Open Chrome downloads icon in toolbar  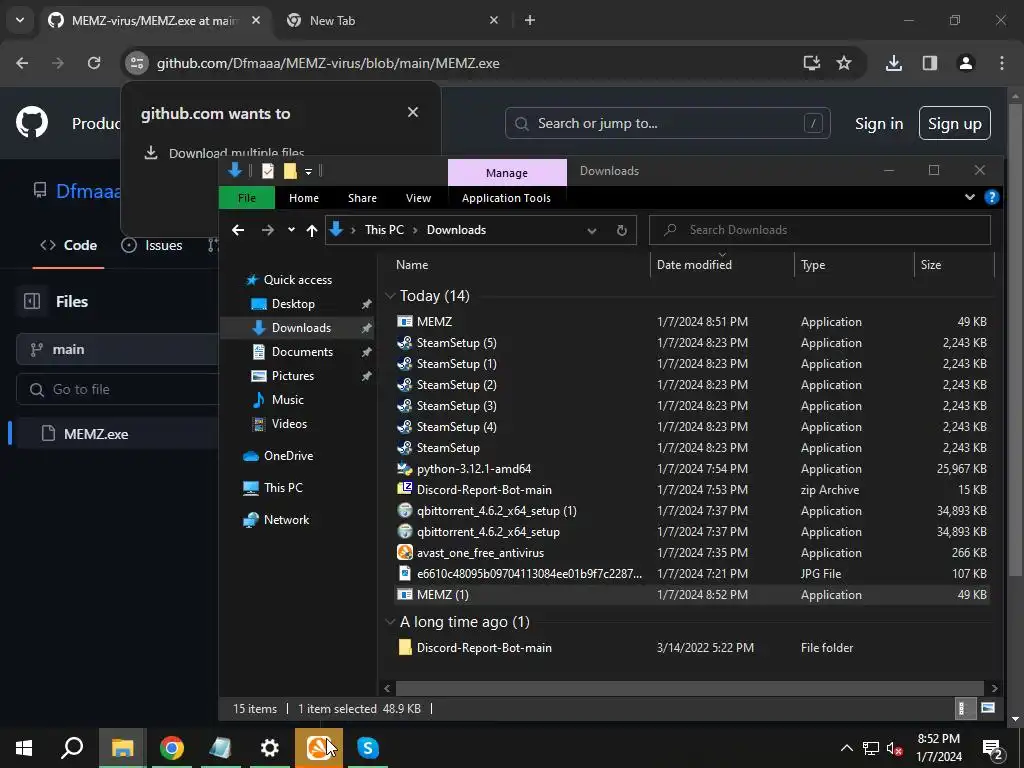click(893, 63)
